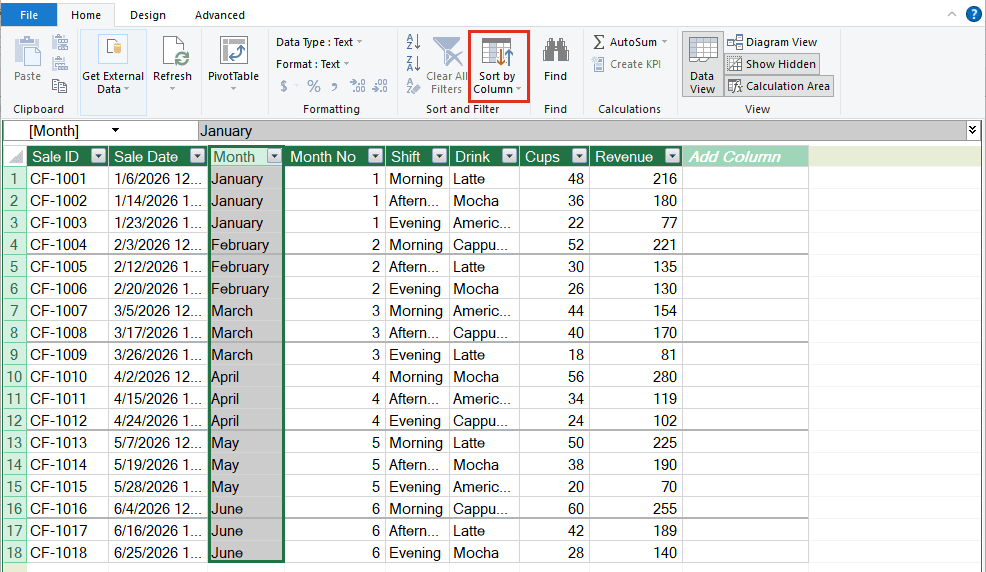The width and height of the screenshot is (986, 572).
Task: Switch to the Advanced tab
Action: pyautogui.click(x=219, y=14)
